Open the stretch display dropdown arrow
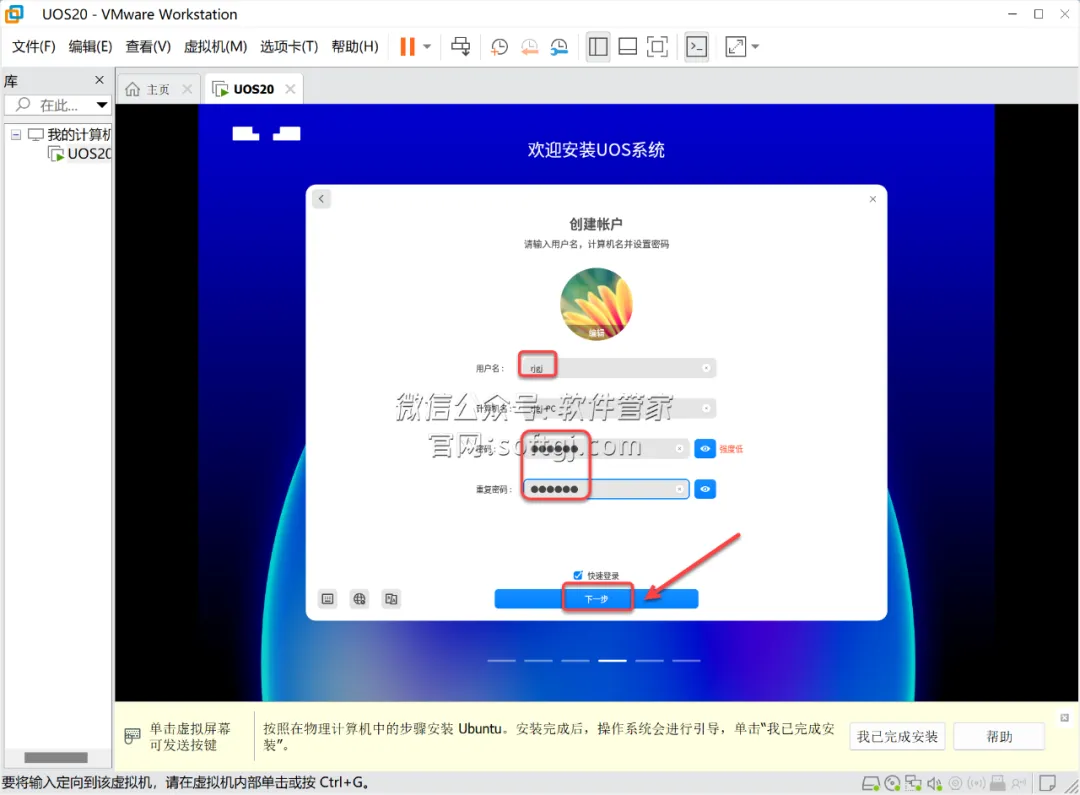This screenshot has height=795, width=1080. click(x=756, y=47)
